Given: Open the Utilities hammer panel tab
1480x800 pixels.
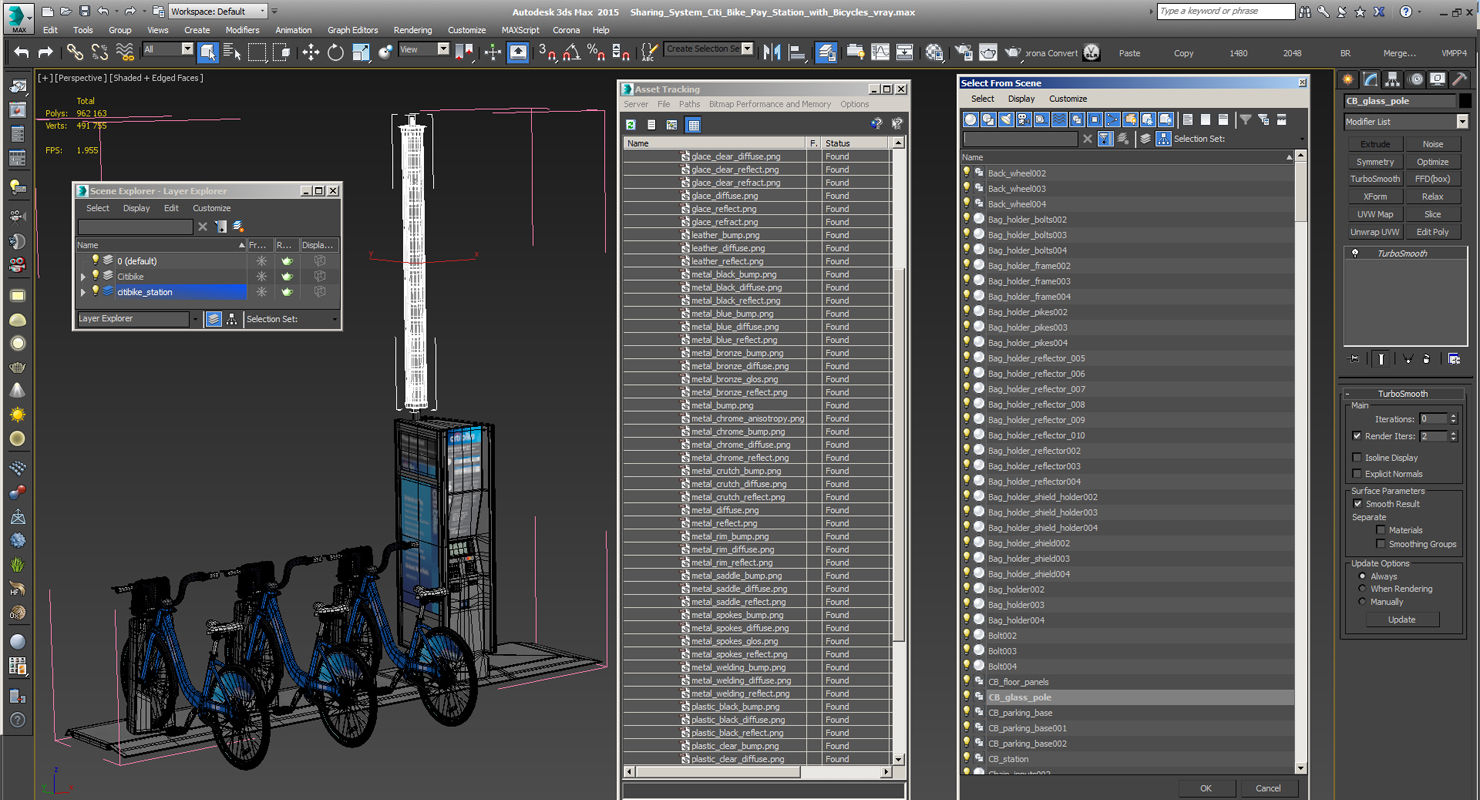Looking at the screenshot, I should tap(1460, 79).
